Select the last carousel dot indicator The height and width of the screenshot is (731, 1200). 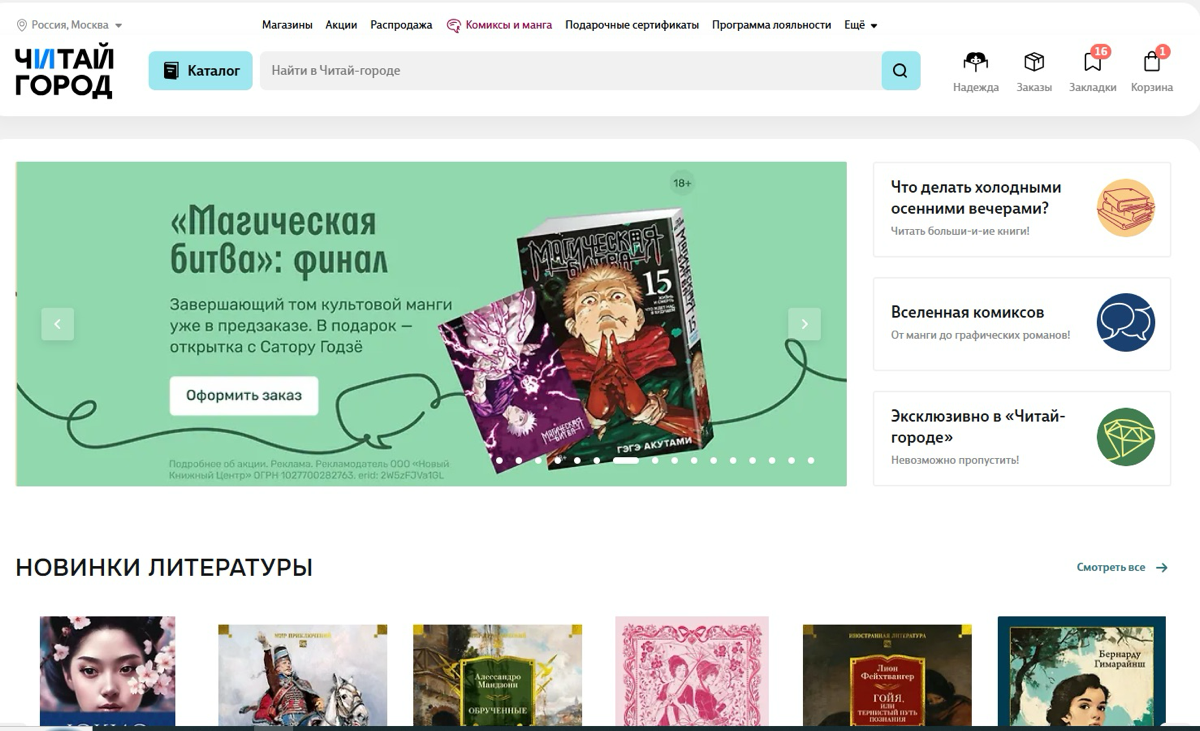(x=811, y=461)
